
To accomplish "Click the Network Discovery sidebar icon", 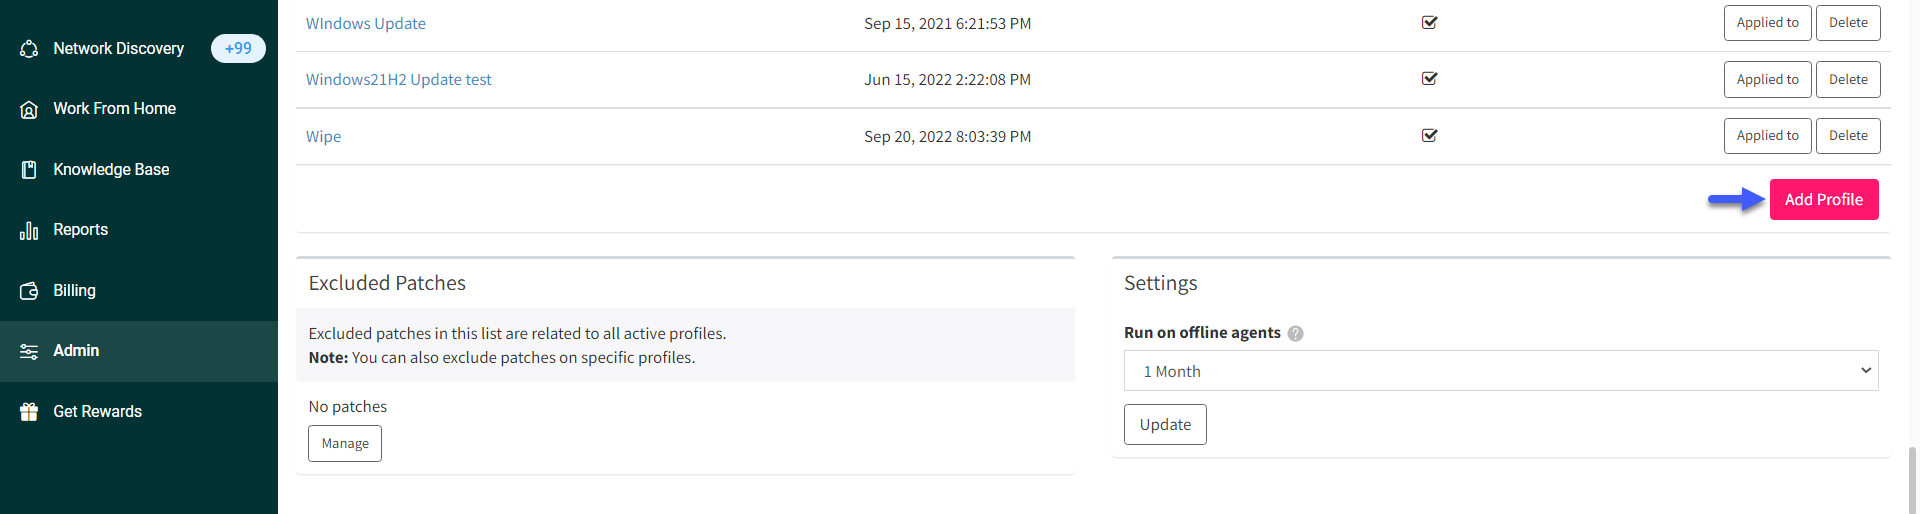I will (29, 49).
